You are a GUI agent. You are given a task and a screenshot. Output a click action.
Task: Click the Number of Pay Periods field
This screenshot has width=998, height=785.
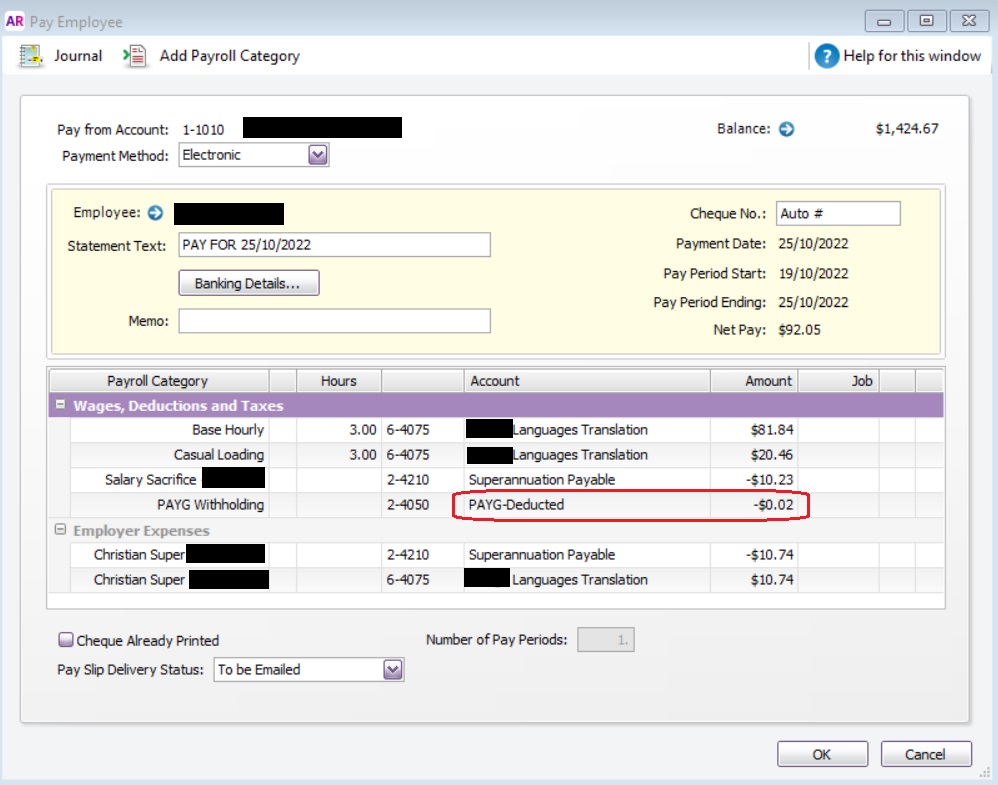(605, 640)
